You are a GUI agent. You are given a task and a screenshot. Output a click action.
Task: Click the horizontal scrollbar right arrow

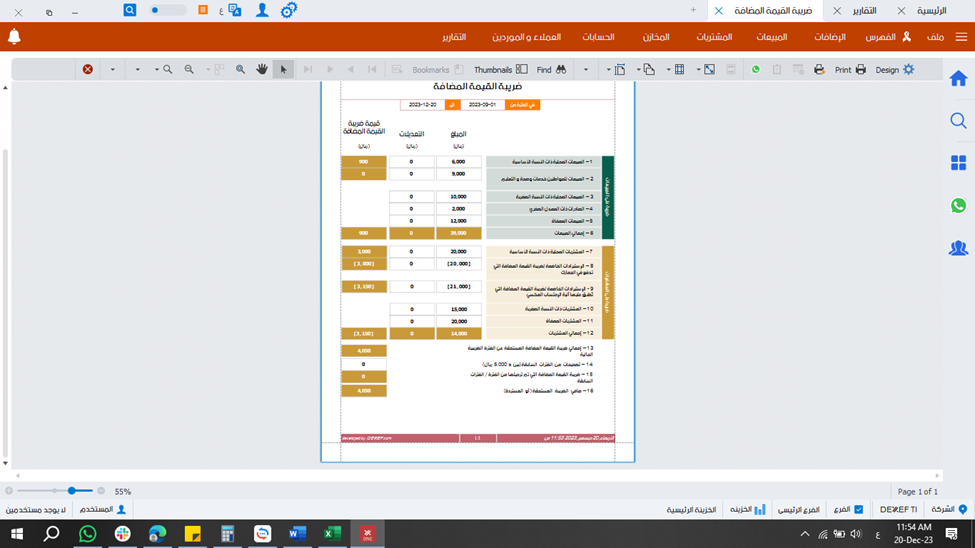click(x=937, y=475)
